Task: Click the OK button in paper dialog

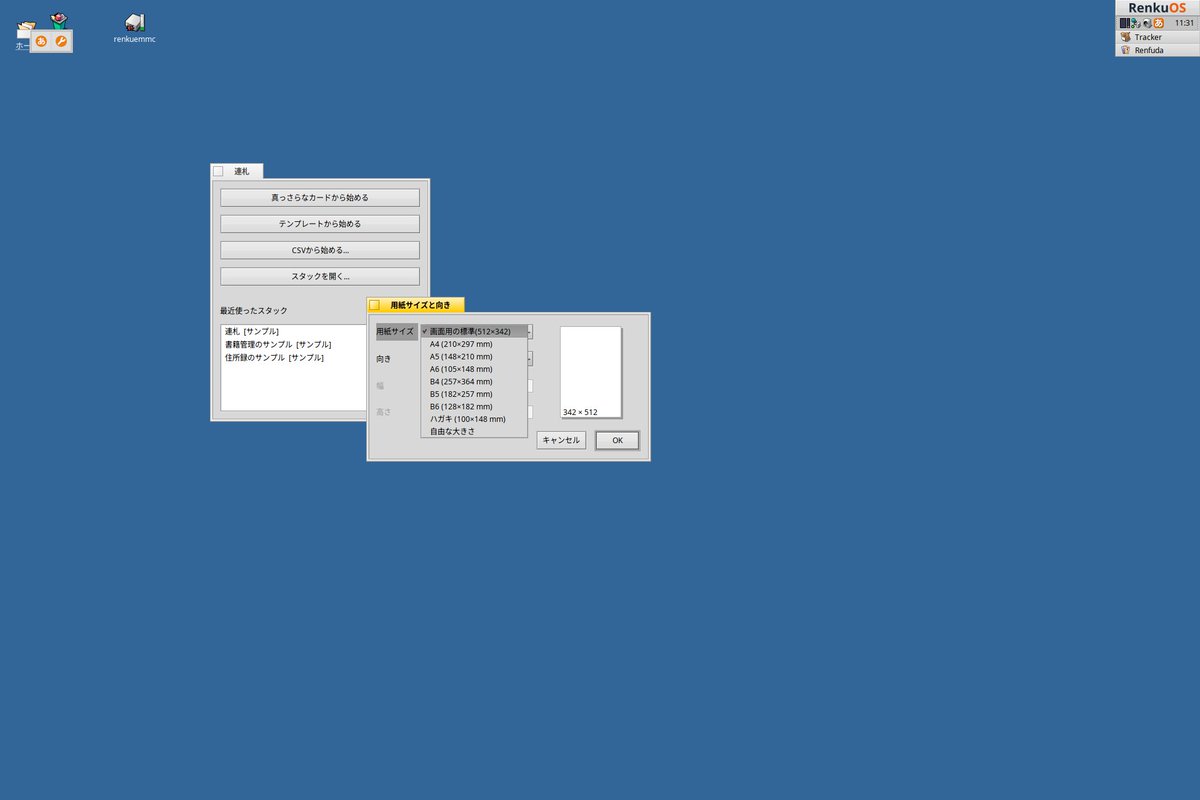Action: [617, 440]
